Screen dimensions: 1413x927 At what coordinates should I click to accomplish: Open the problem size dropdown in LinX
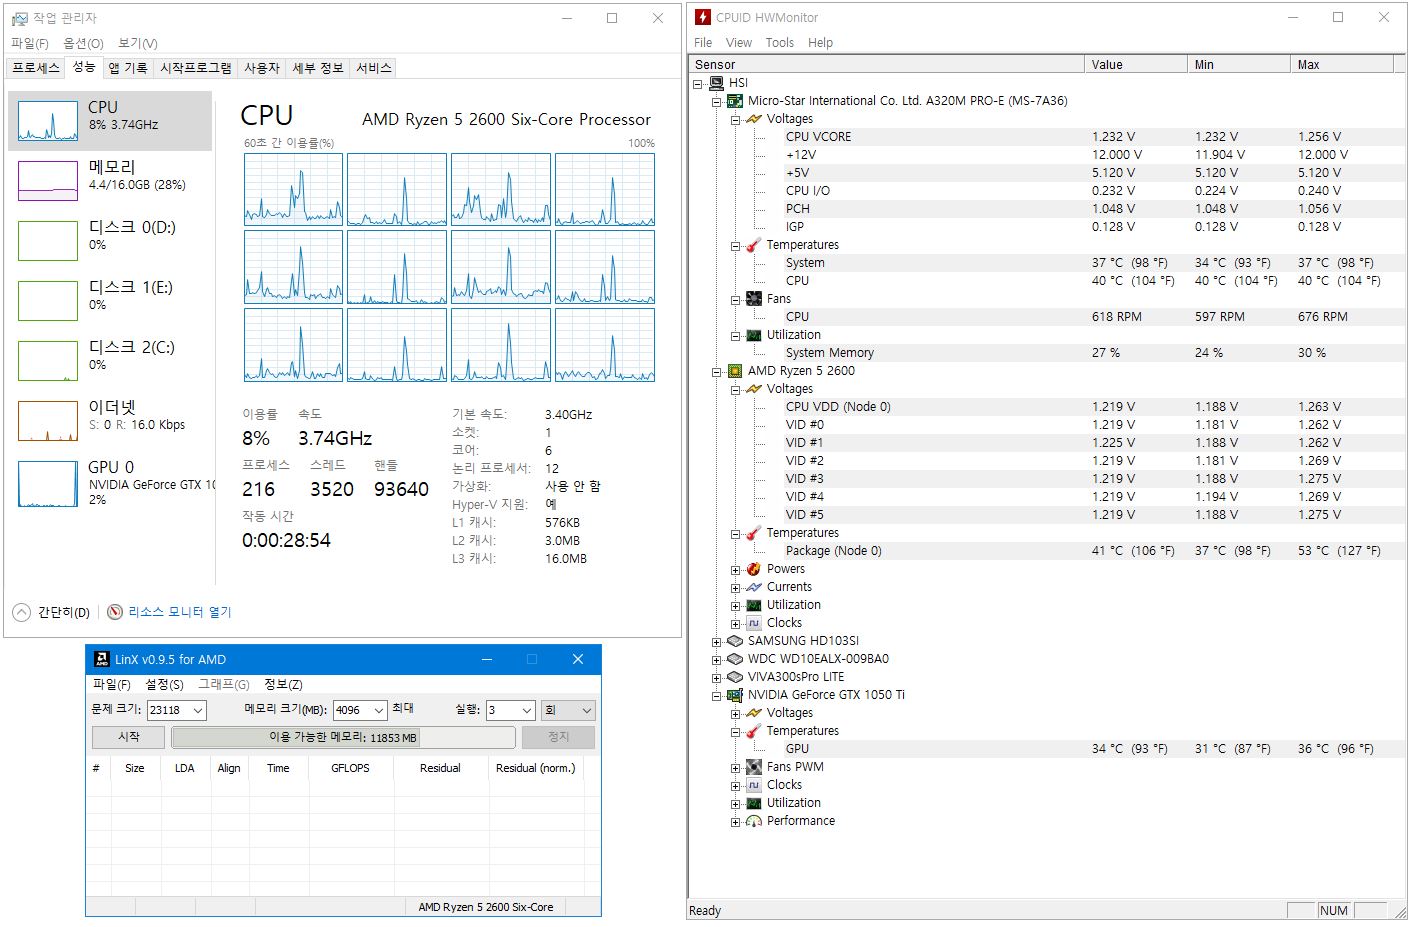(198, 710)
